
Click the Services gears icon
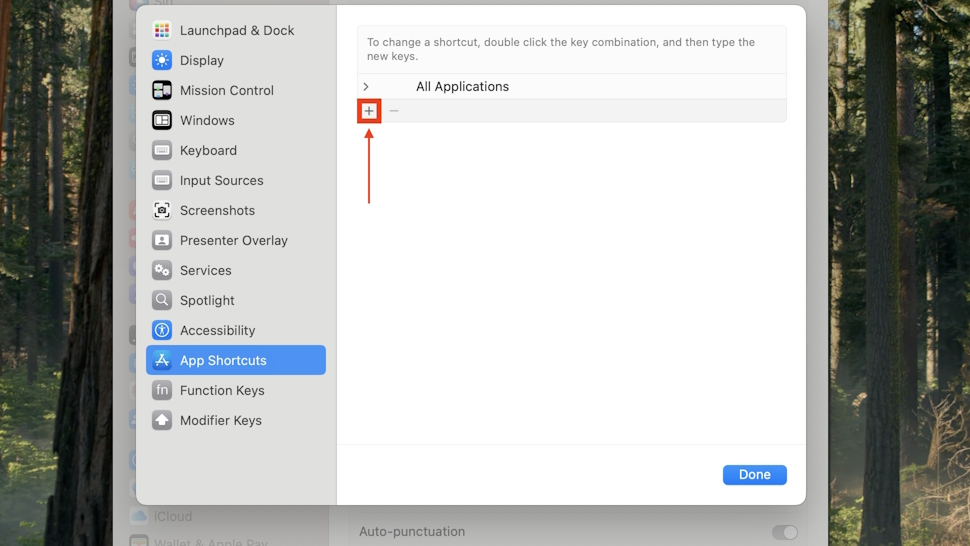click(x=162, y=270)
